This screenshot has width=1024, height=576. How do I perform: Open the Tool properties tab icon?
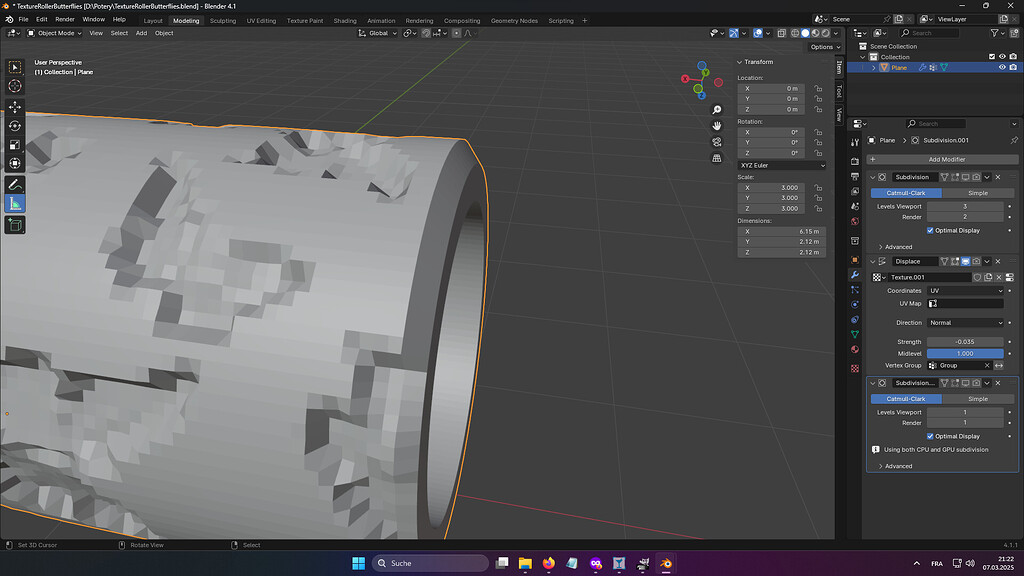[x=855, y=143]
